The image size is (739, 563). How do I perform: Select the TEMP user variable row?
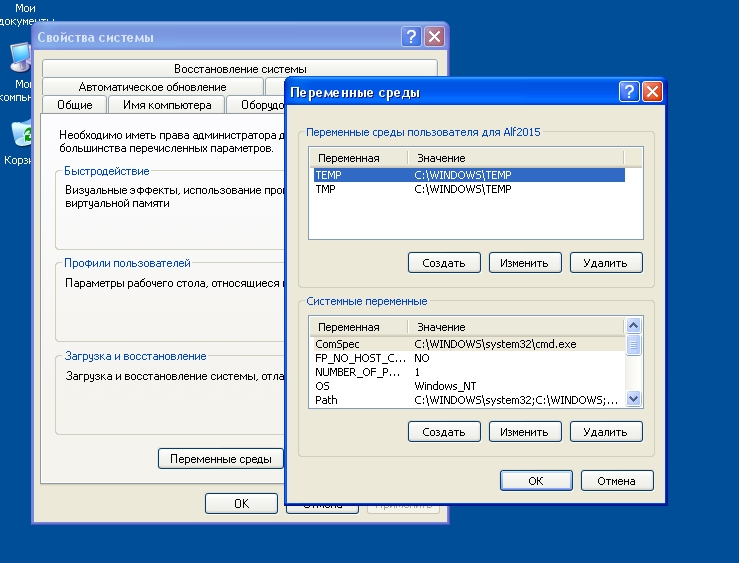pyautogui.click(x=469, y=175)
